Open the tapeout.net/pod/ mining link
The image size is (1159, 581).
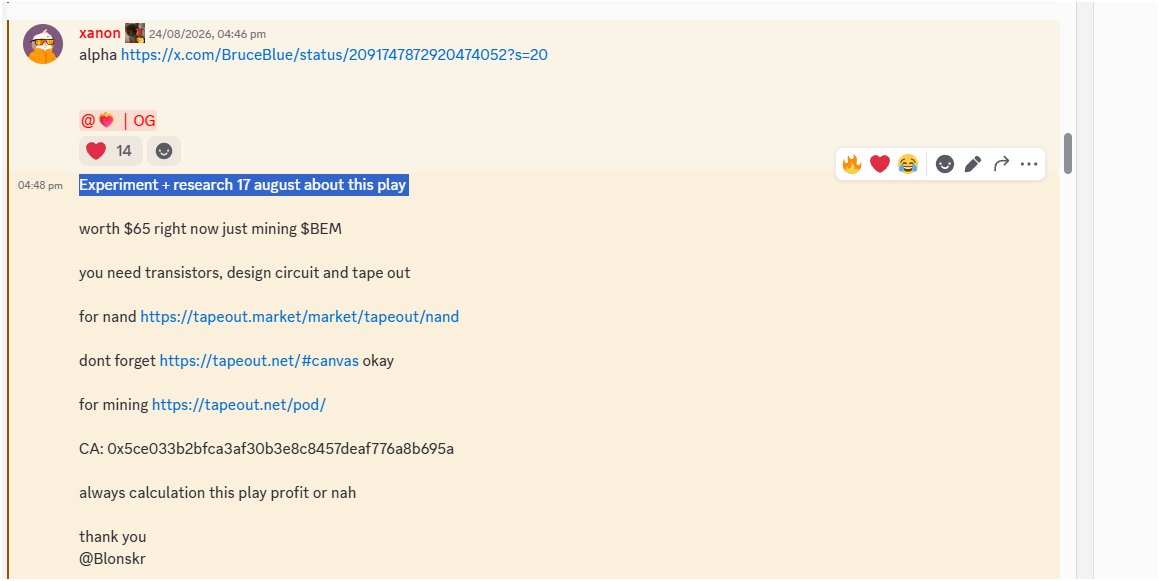(x=239, y=404)
